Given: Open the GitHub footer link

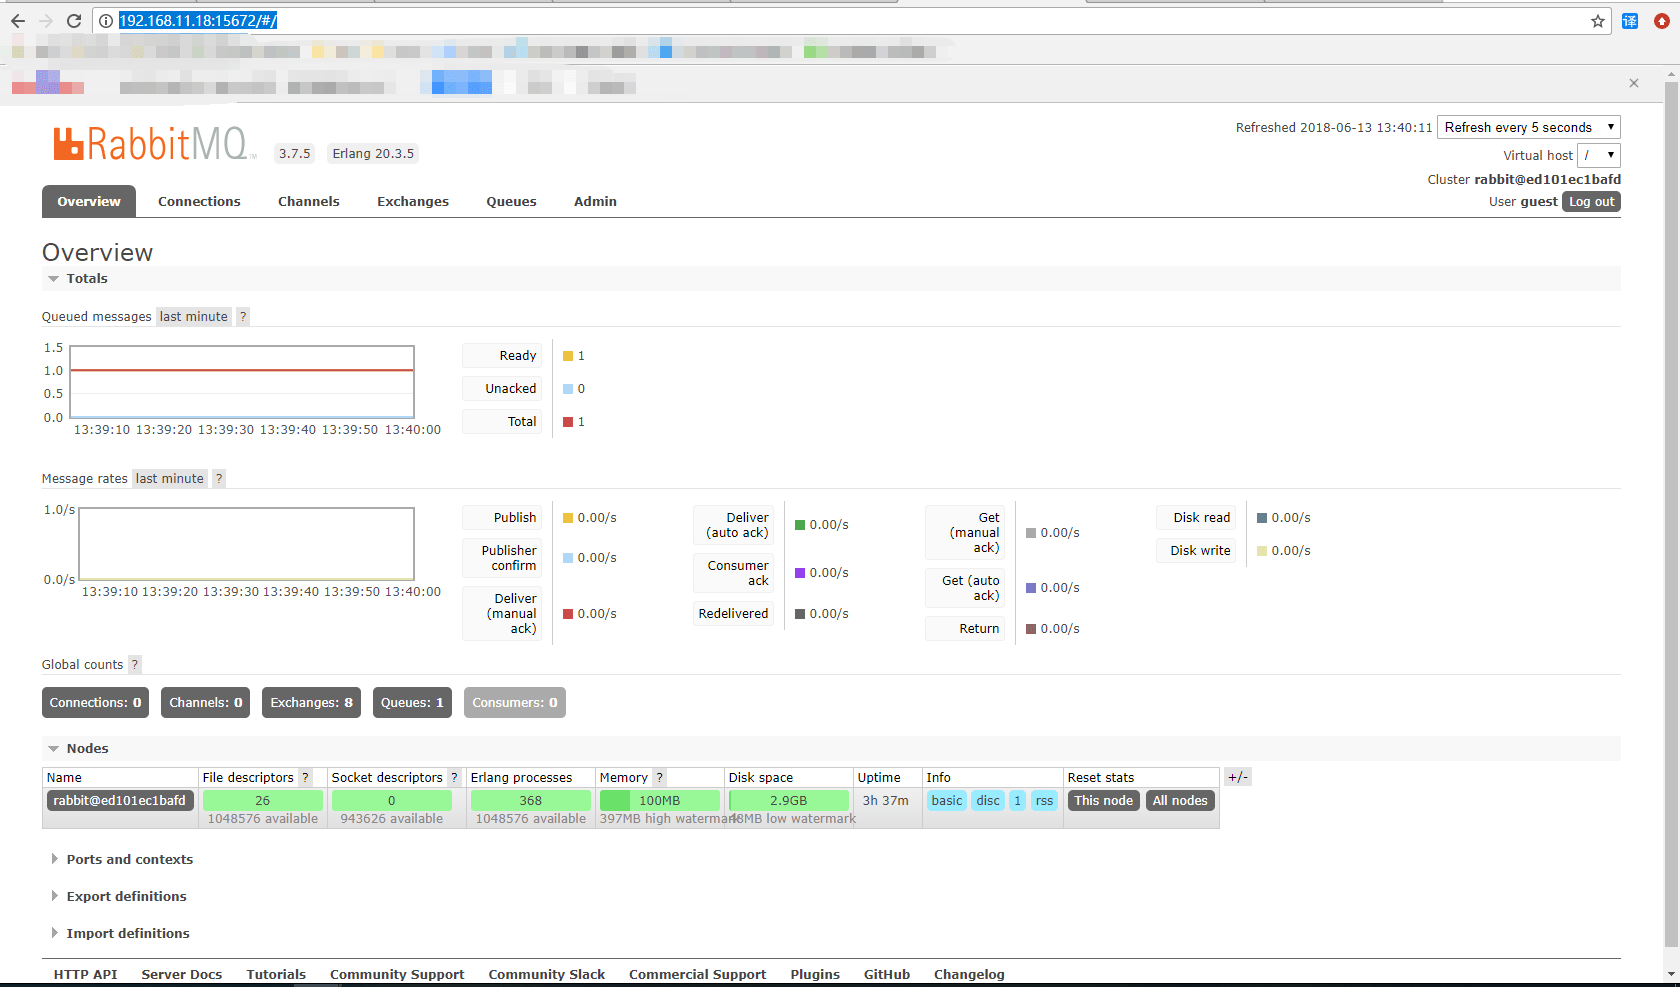Looking at the screenshot, I should click(887, 975).
